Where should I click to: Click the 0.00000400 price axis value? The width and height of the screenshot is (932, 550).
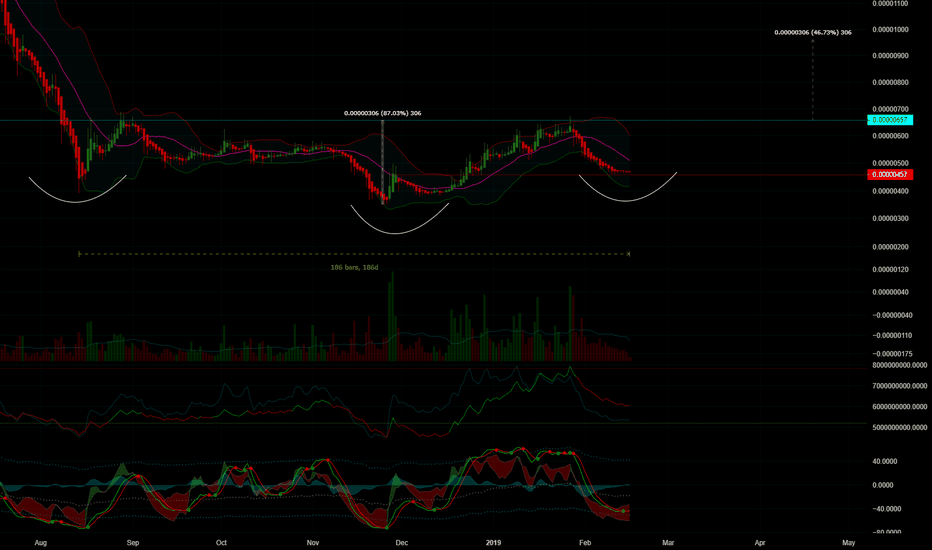pyautogui.click(x=890, y=191)
